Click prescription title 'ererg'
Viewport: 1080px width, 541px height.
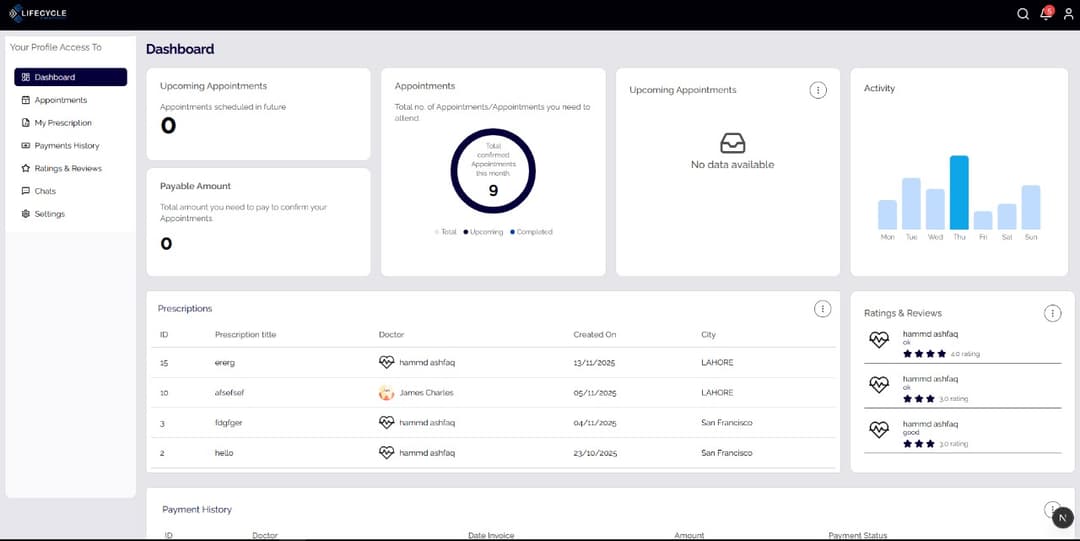point(225,363)
